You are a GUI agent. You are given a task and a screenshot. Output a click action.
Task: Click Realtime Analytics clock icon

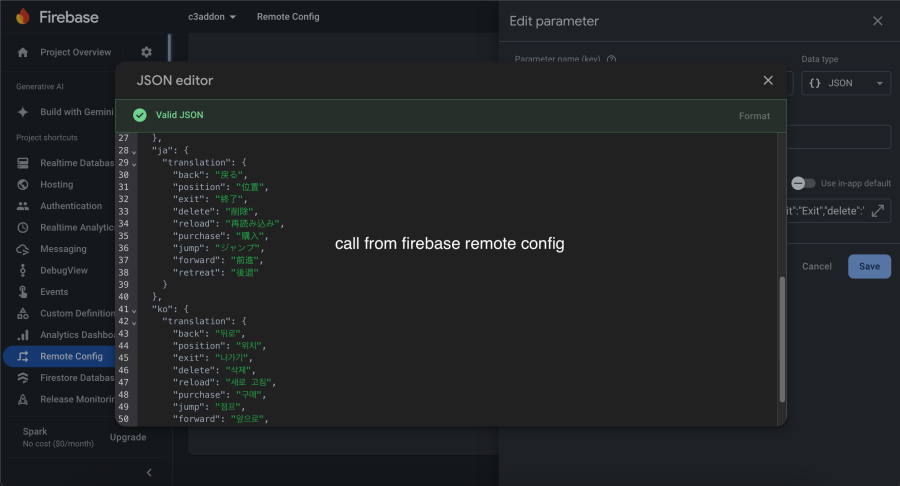click(x=23, y=228)
